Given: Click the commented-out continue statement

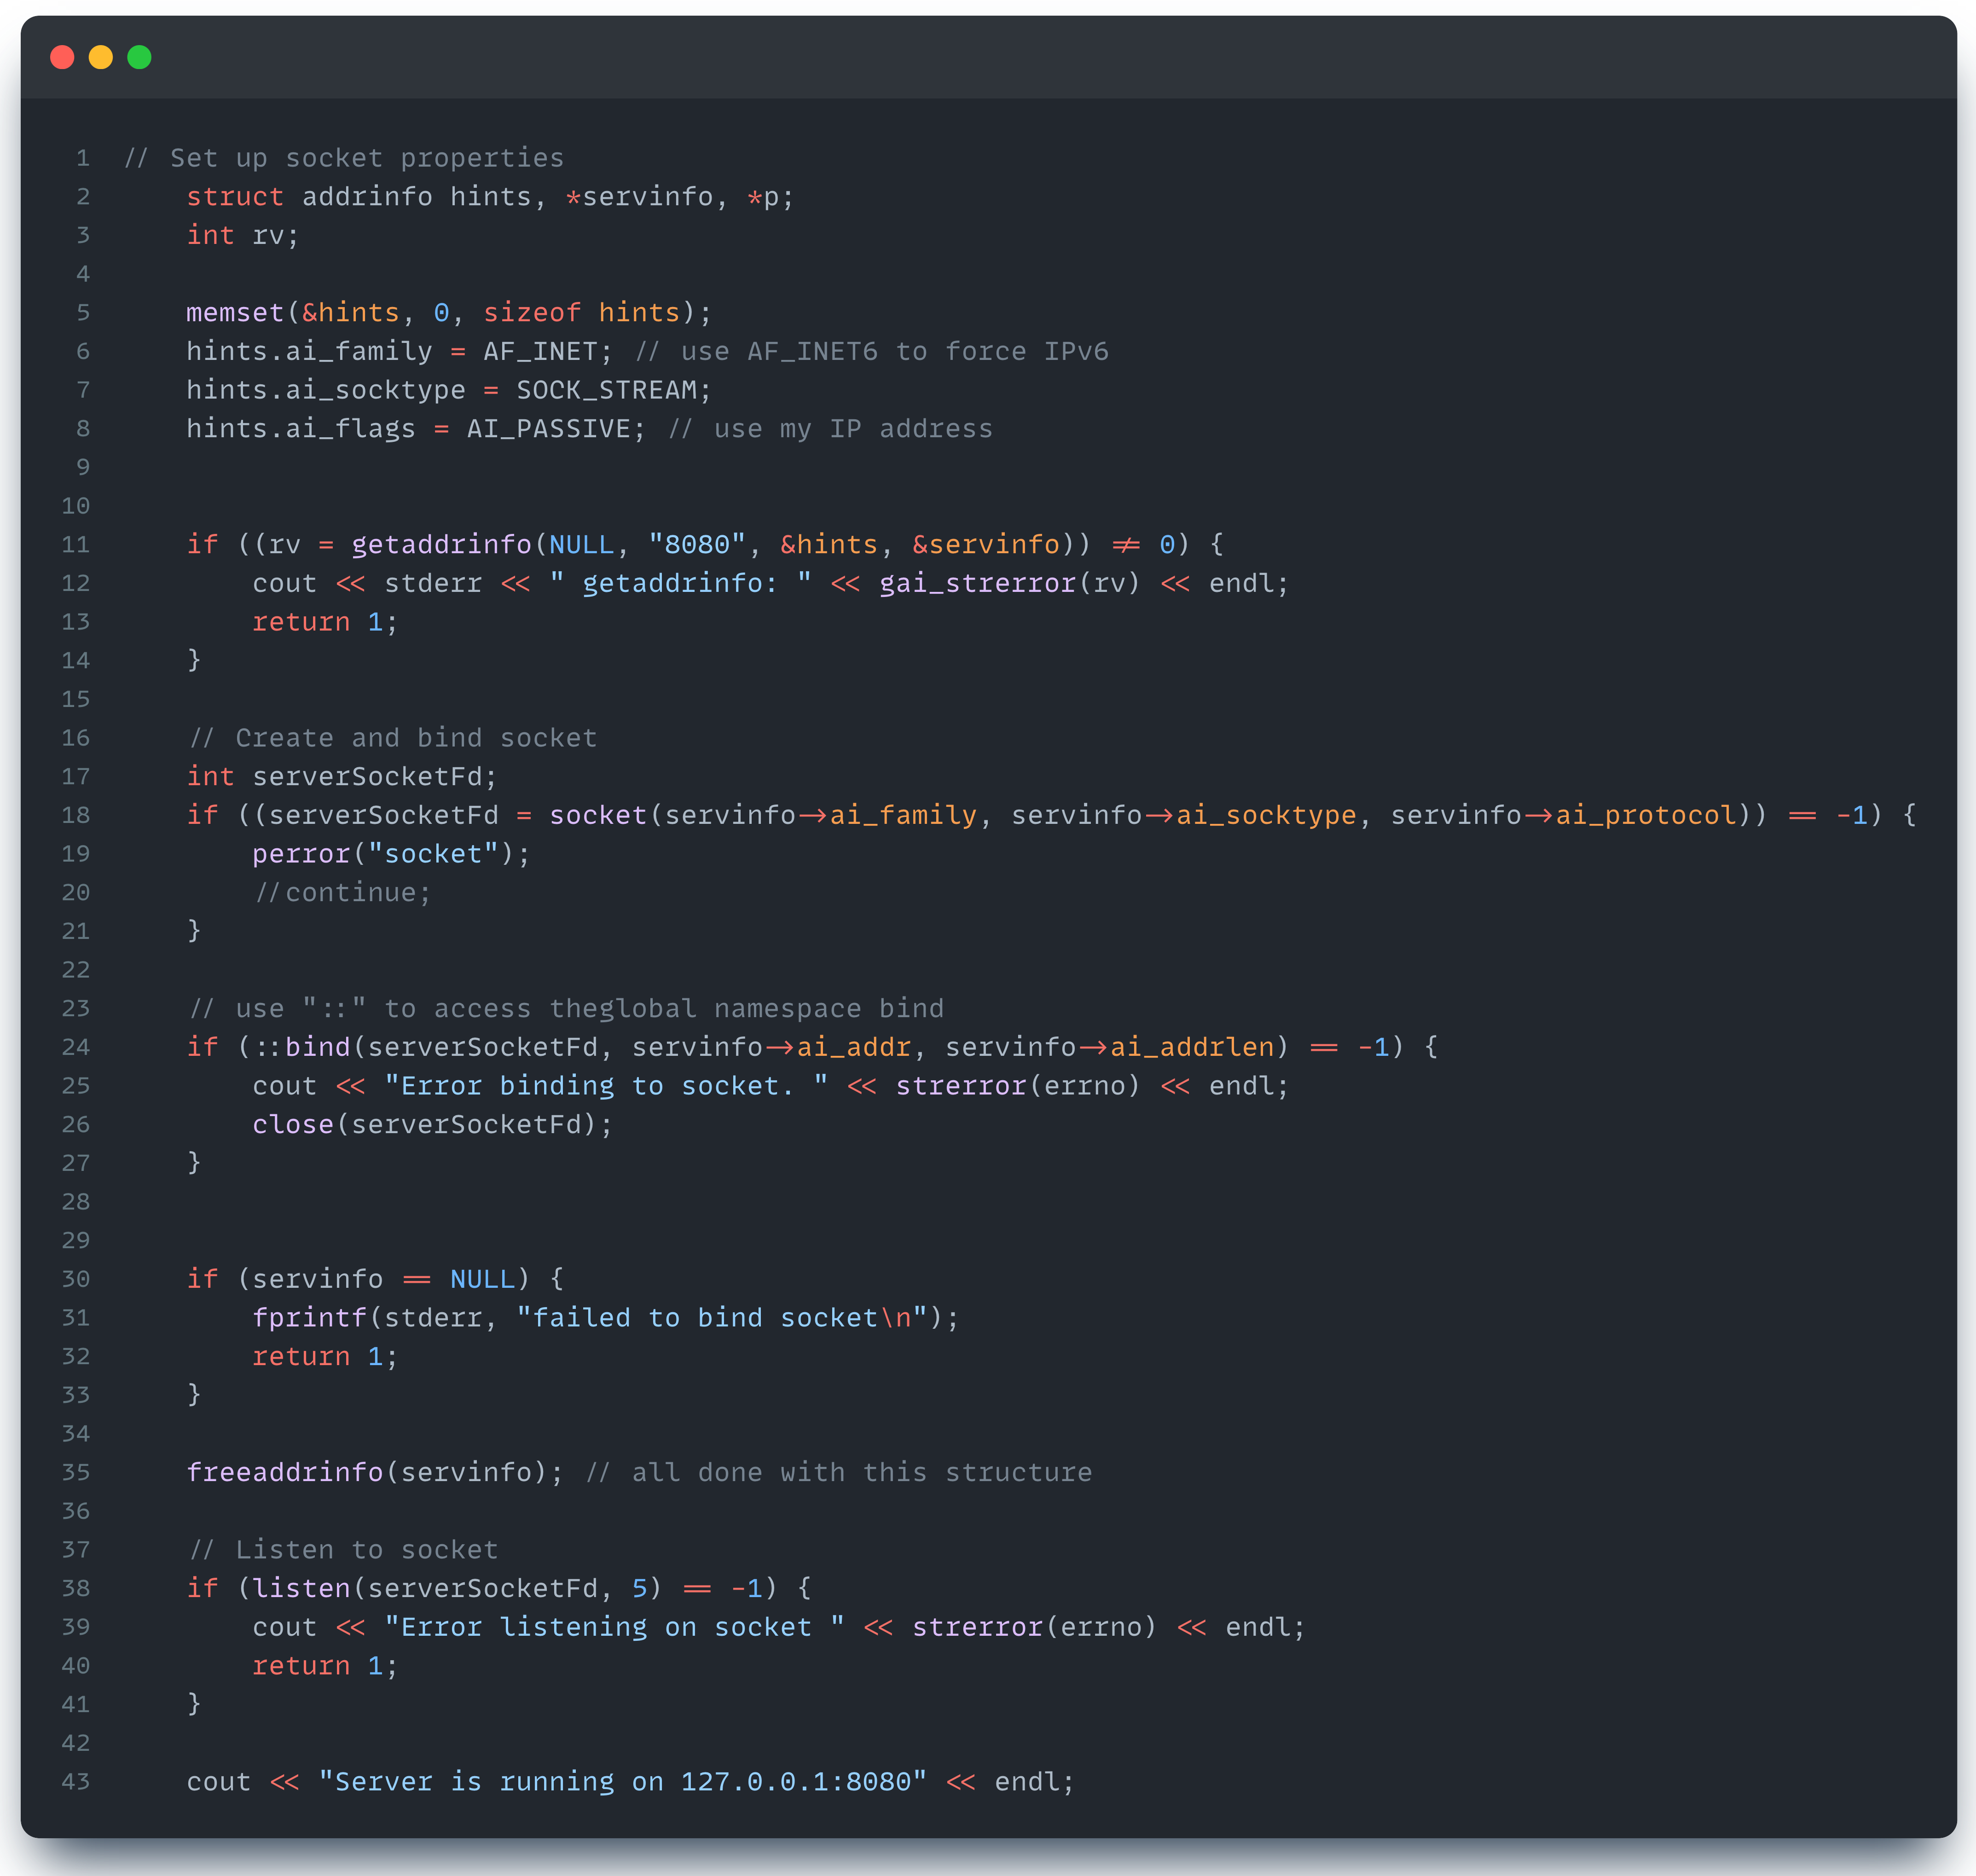Looking at the screenshot, I should pyautogui.click(x=343, y=893).
